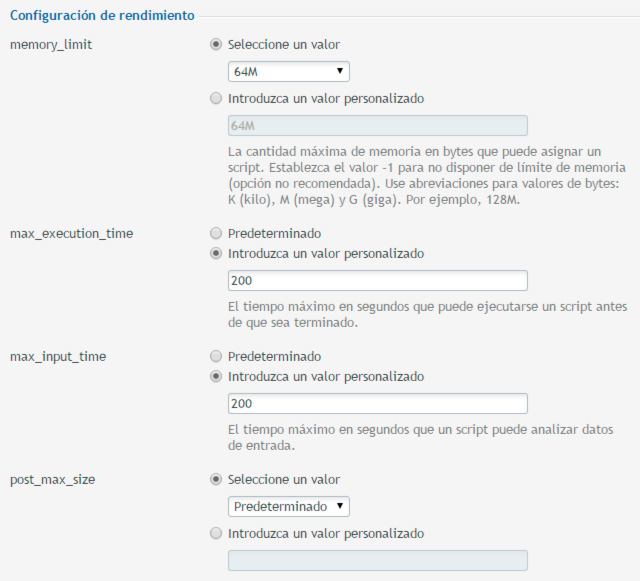Select max_execution_time custom value radio button
Image resolution: width=640 pixels, height=581 pixels.
coord(216,253)
